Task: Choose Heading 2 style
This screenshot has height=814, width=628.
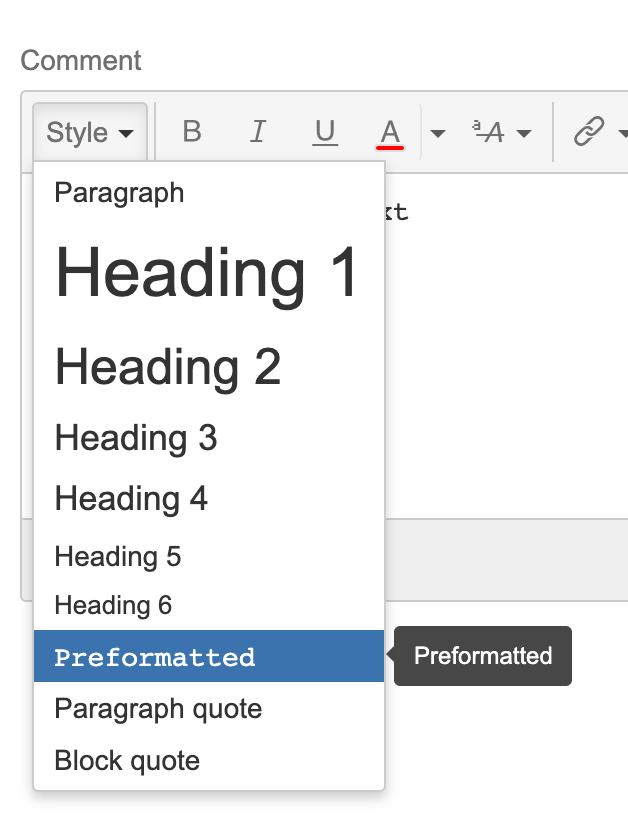Action: 209,367
